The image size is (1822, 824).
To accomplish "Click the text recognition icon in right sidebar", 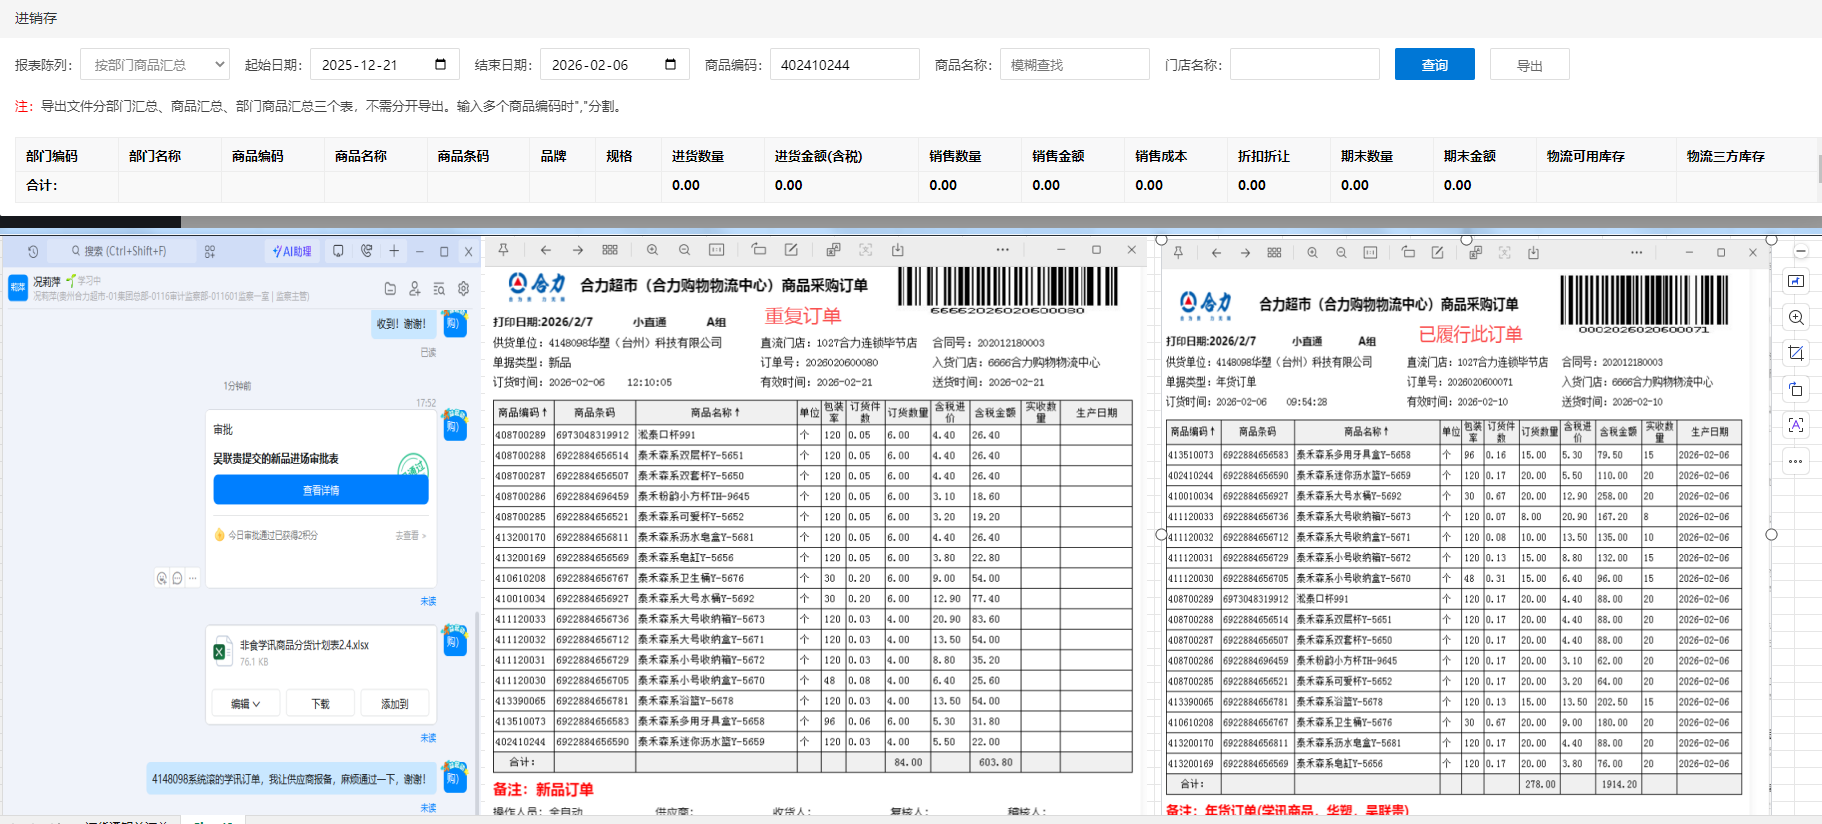I will pyautogui.click(x=1796, y=425).
